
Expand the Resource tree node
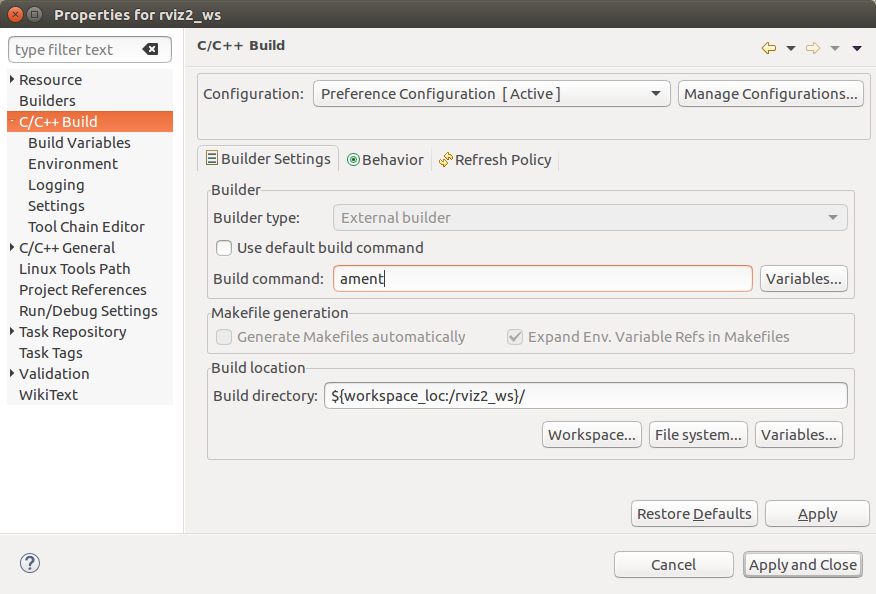pyautogui.click(x=12, y=80)
